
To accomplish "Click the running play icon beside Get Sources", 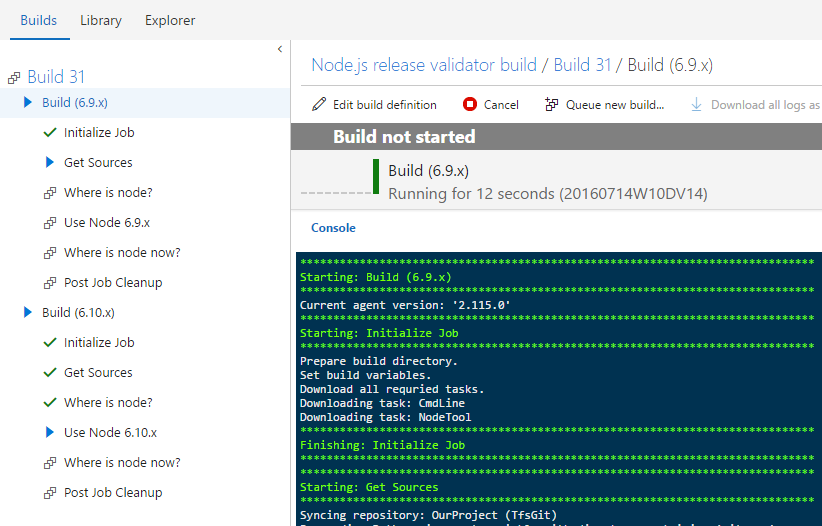I will 50,163.
